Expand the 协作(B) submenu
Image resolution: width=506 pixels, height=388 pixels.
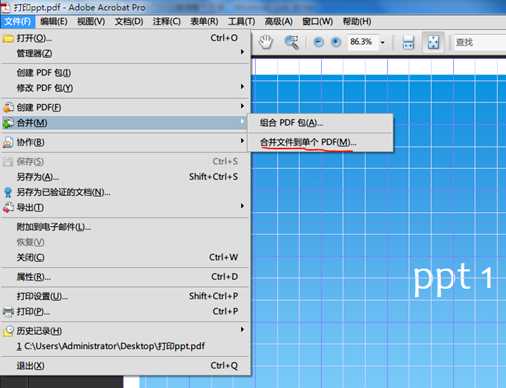(125, 142)
